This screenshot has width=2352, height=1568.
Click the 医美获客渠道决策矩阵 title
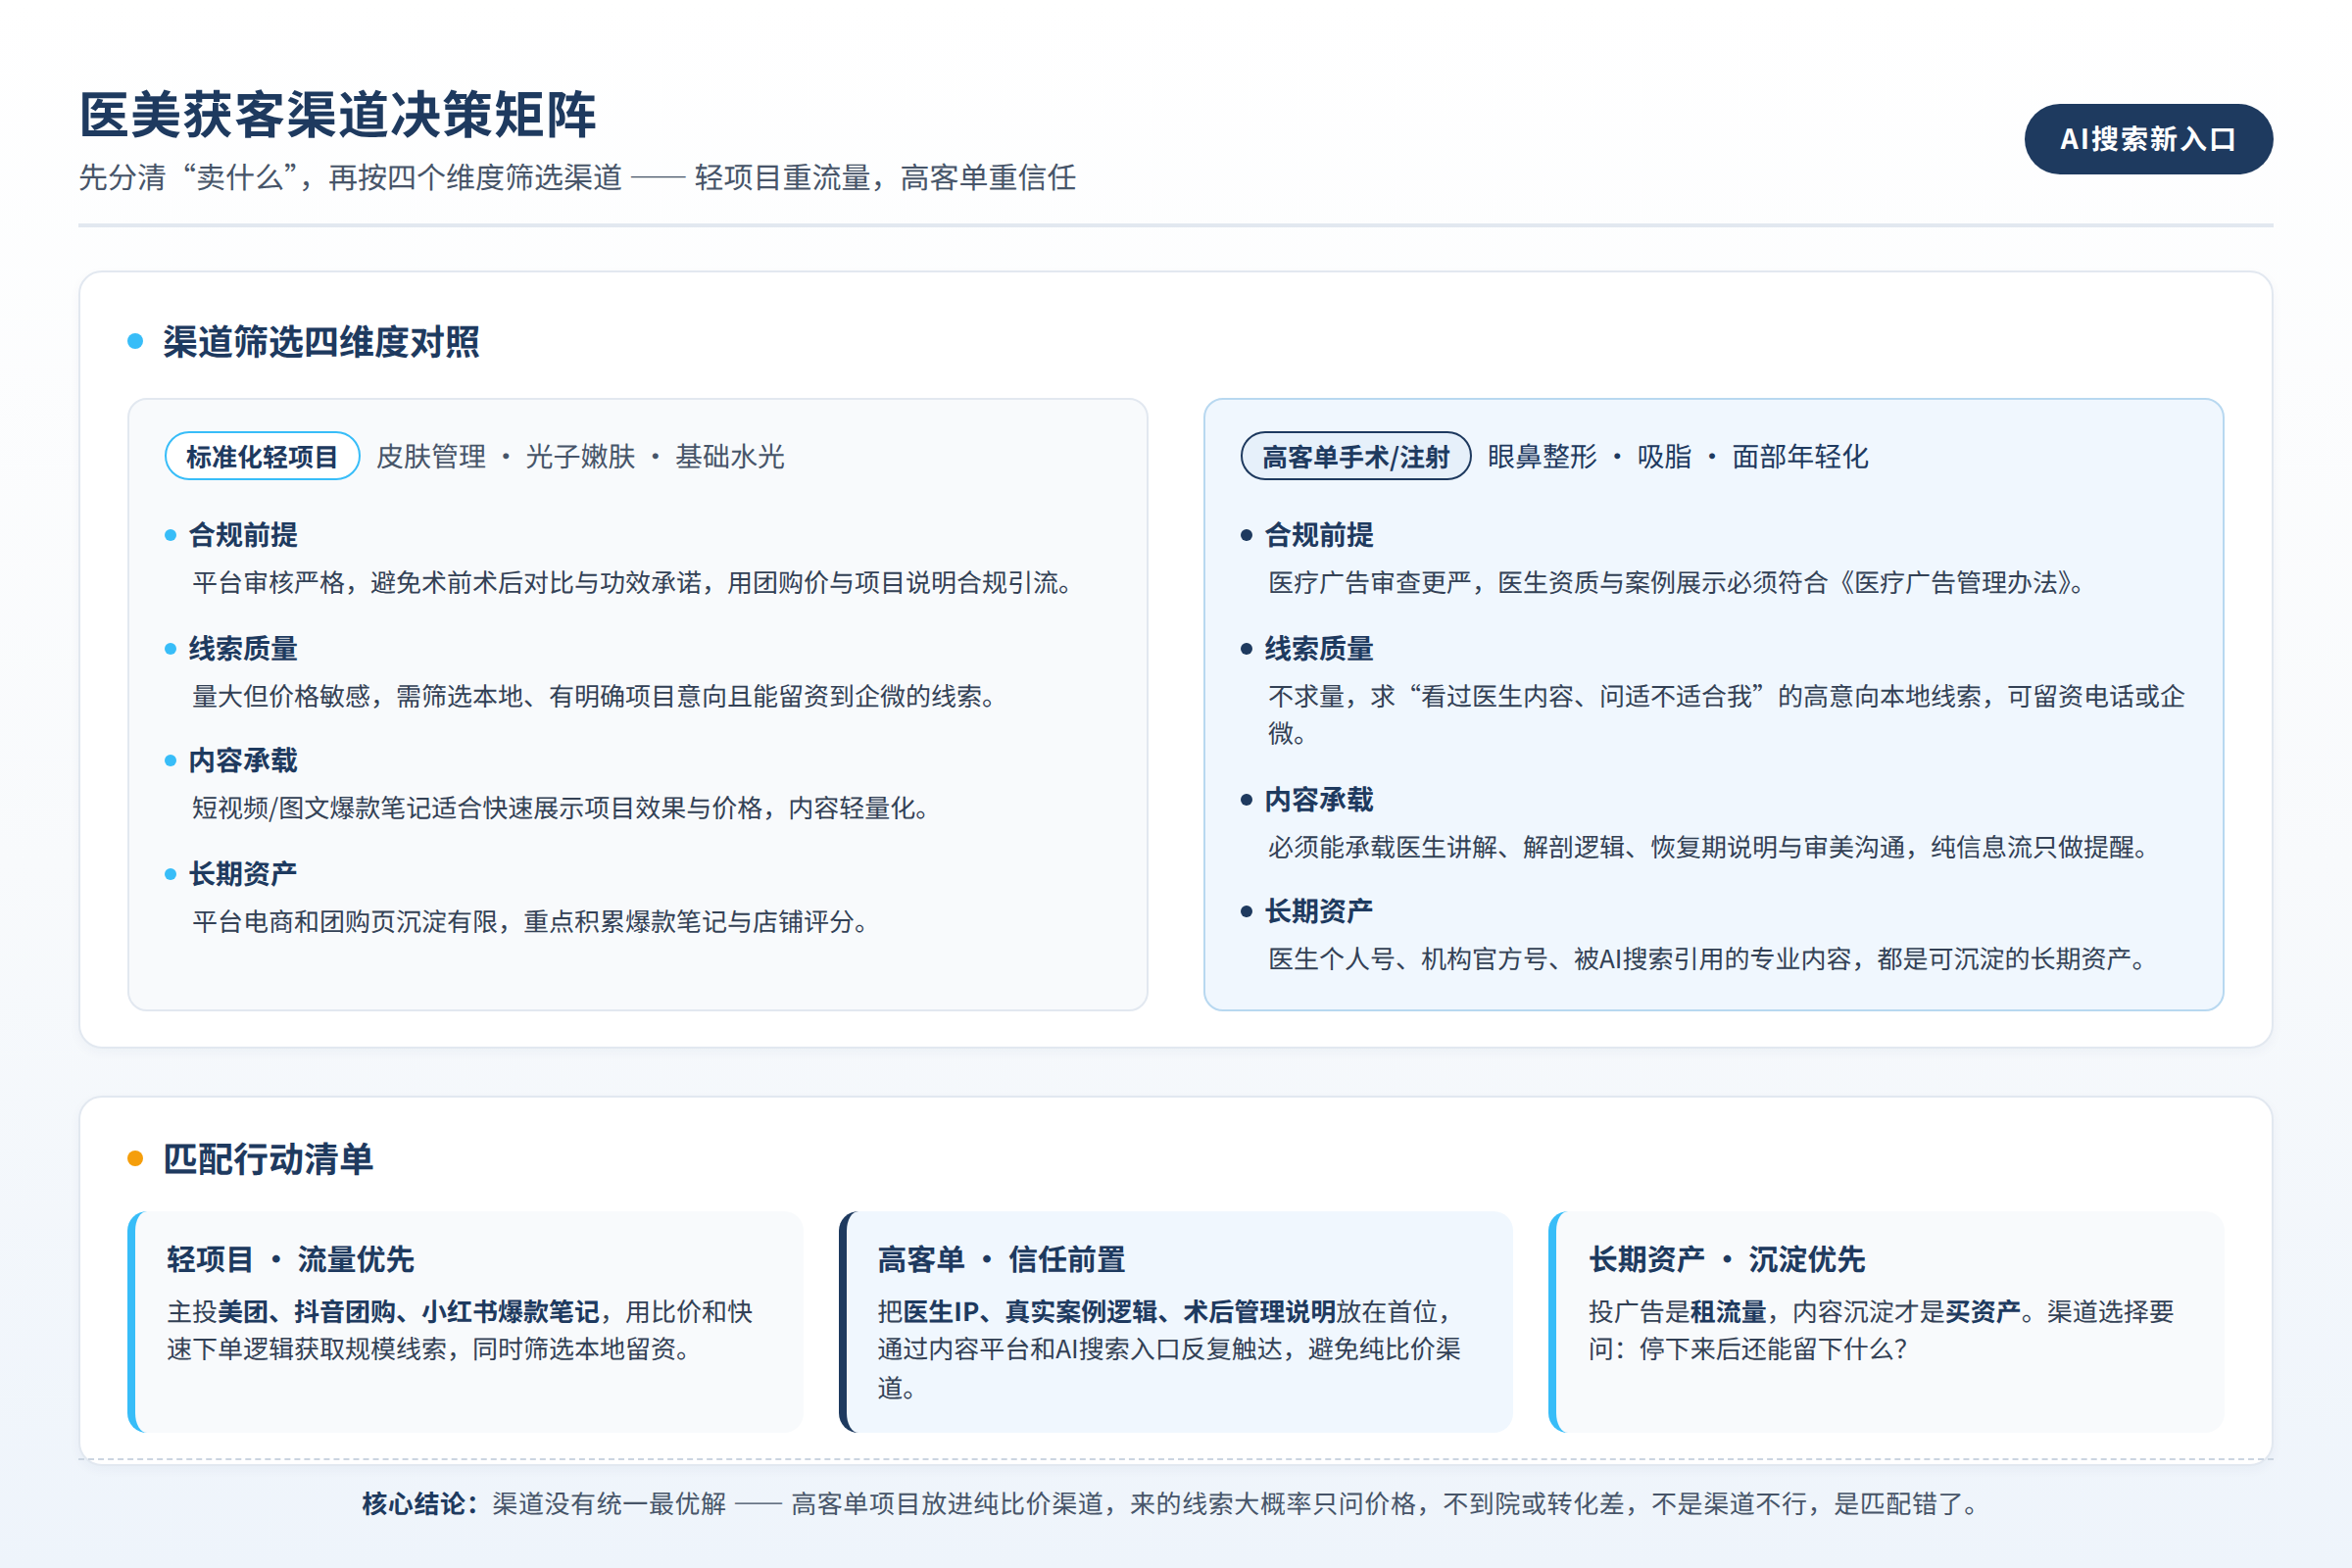click(338, 114)
